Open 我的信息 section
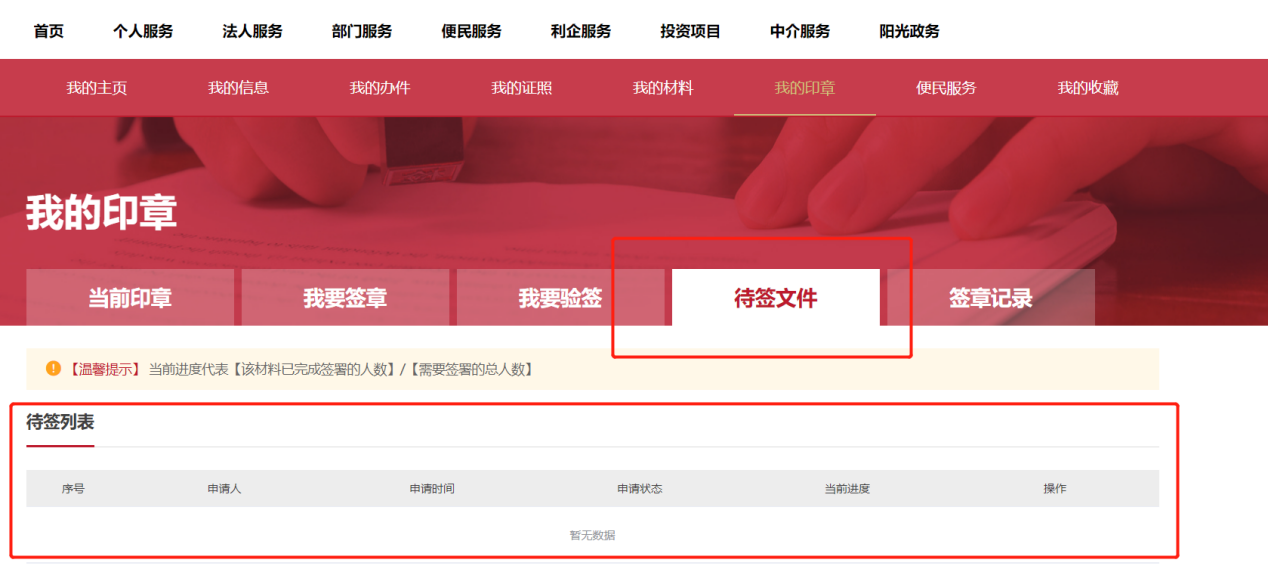This screenshot has height=575, width=1268. [238, 88]
